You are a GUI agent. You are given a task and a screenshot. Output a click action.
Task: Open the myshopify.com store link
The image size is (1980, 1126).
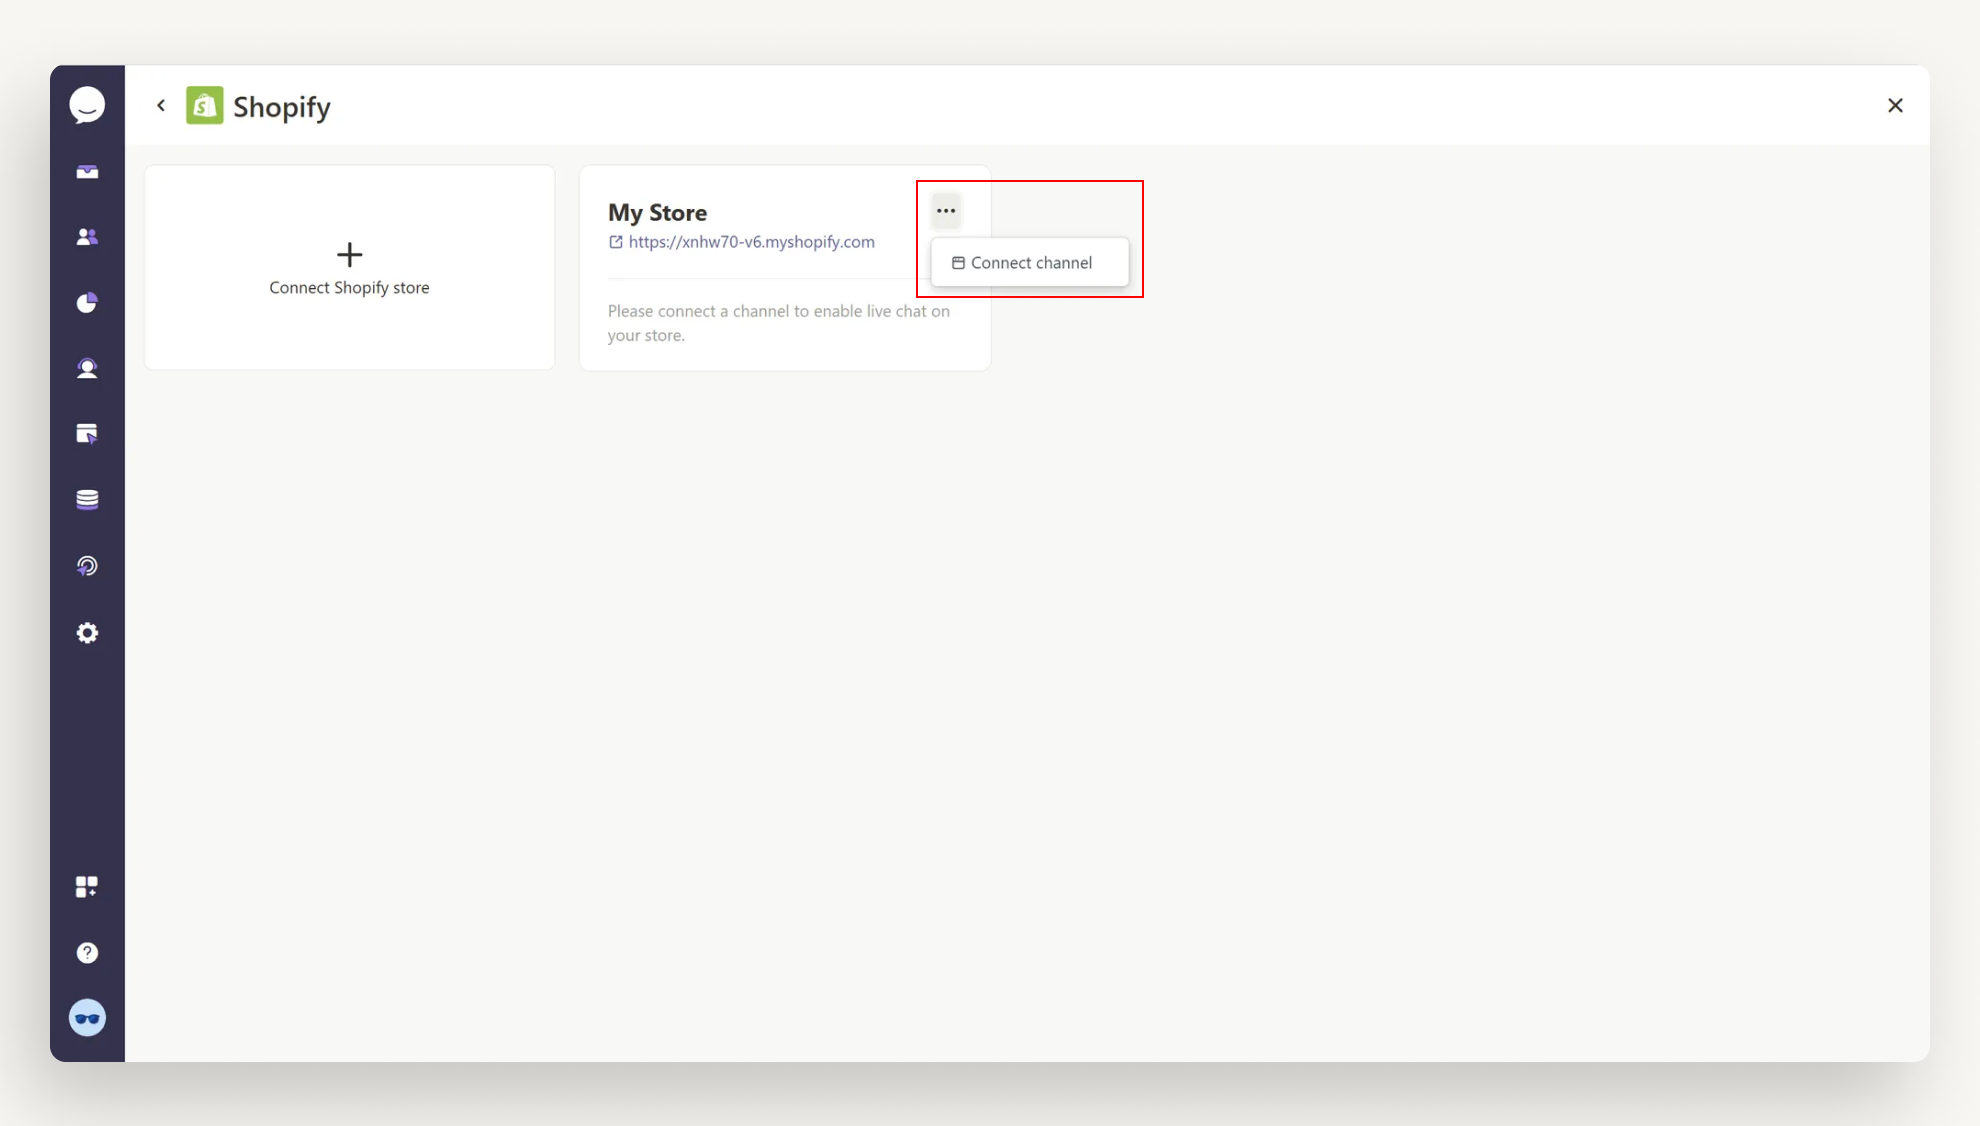pos(751,242)
